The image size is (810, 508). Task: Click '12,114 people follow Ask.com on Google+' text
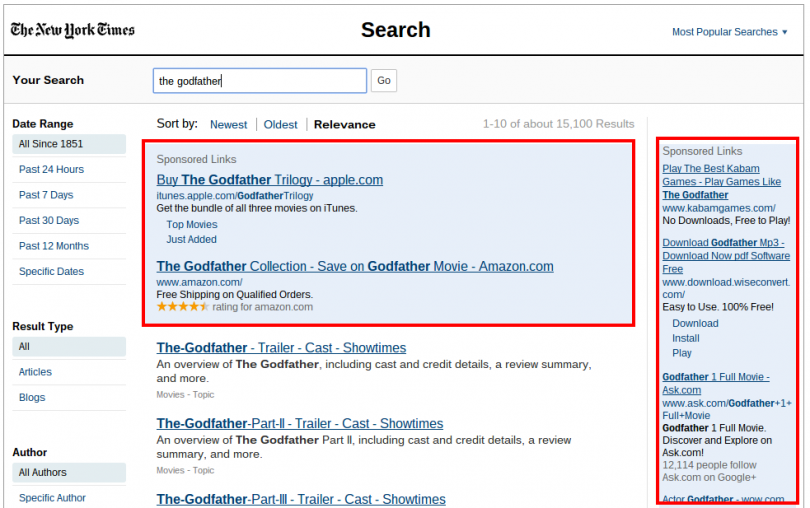coord(709,471)
